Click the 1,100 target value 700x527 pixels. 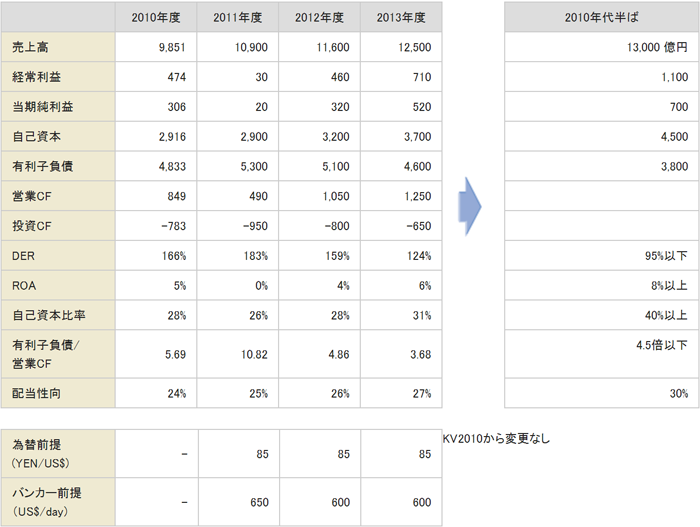tap(675, 77)
